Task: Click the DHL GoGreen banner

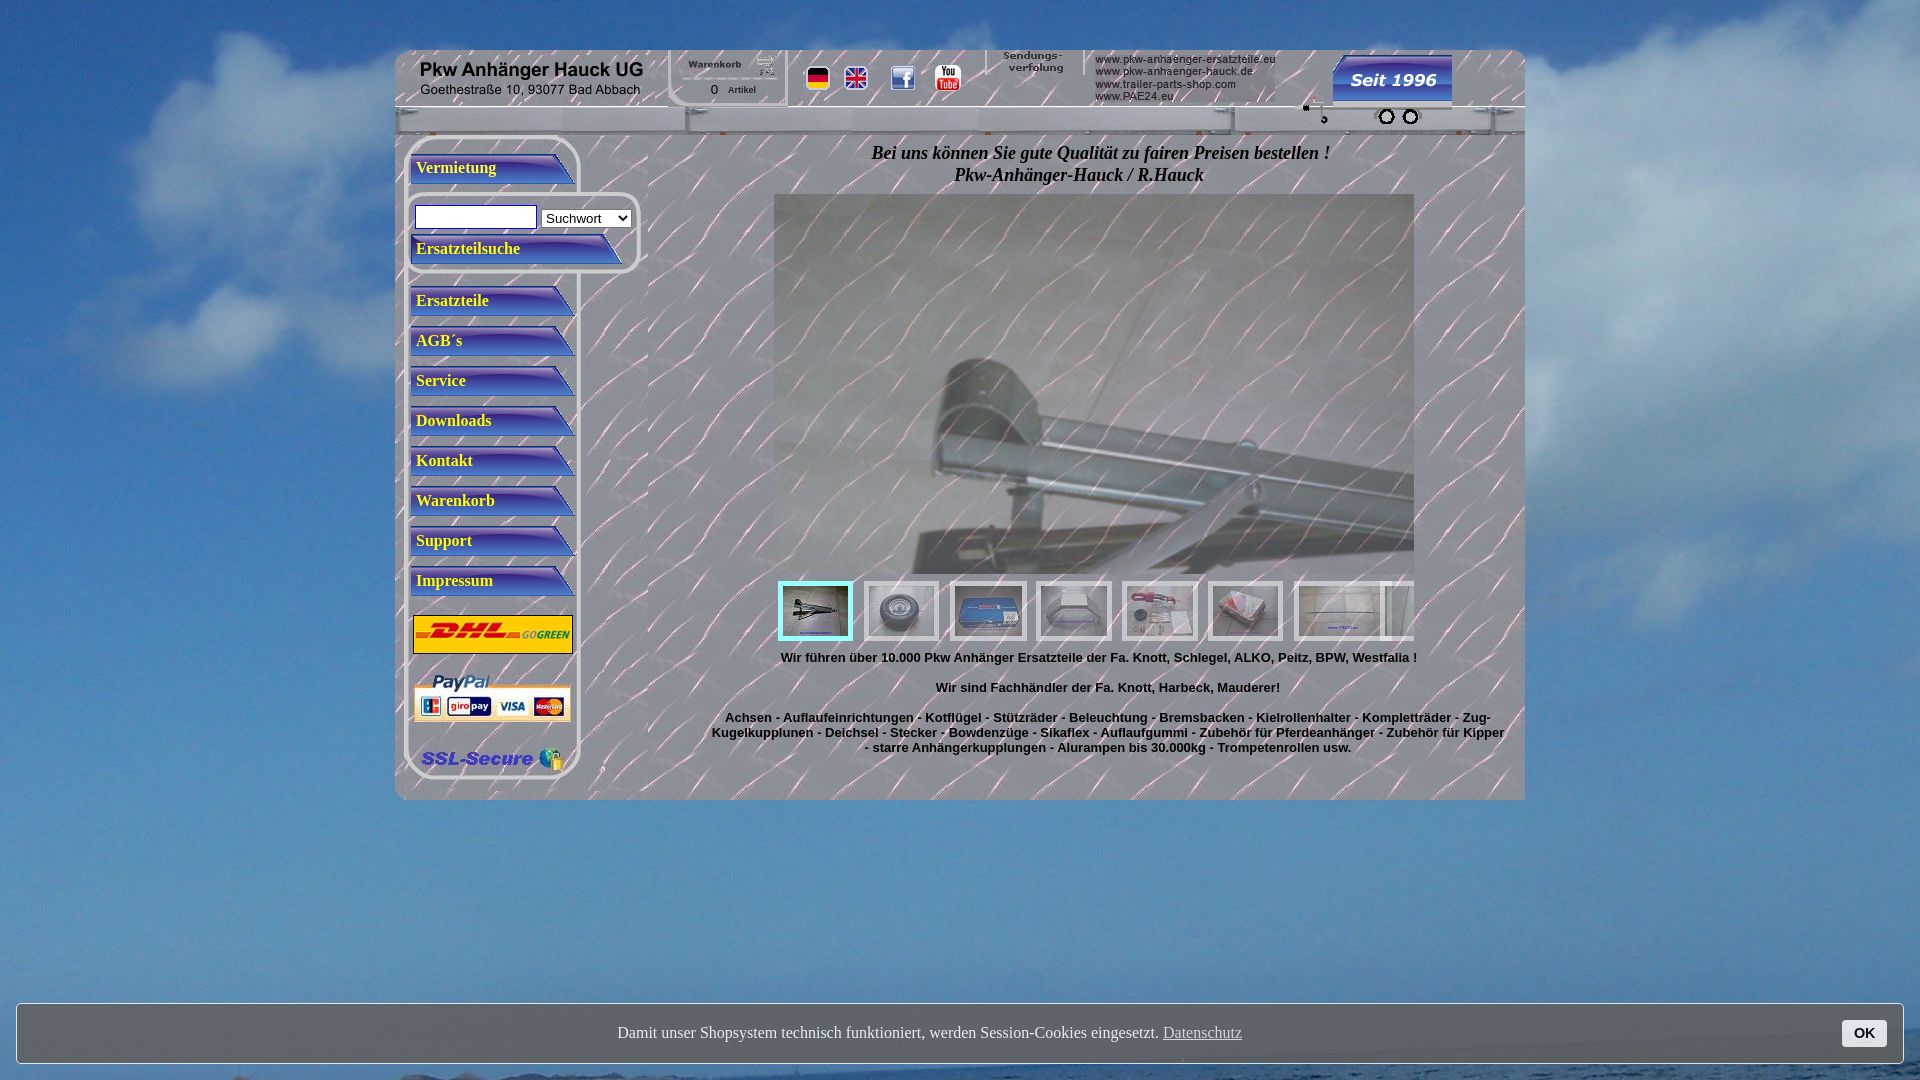Action: (x=493, y=634)
